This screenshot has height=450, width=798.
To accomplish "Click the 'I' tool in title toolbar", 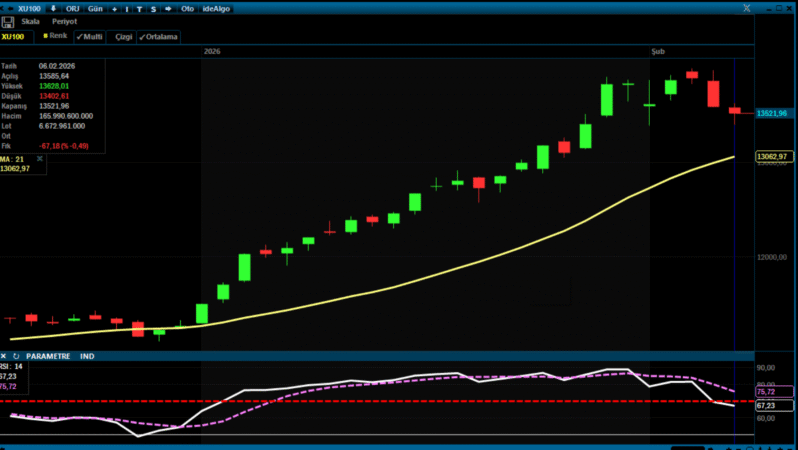I will 126,8.
